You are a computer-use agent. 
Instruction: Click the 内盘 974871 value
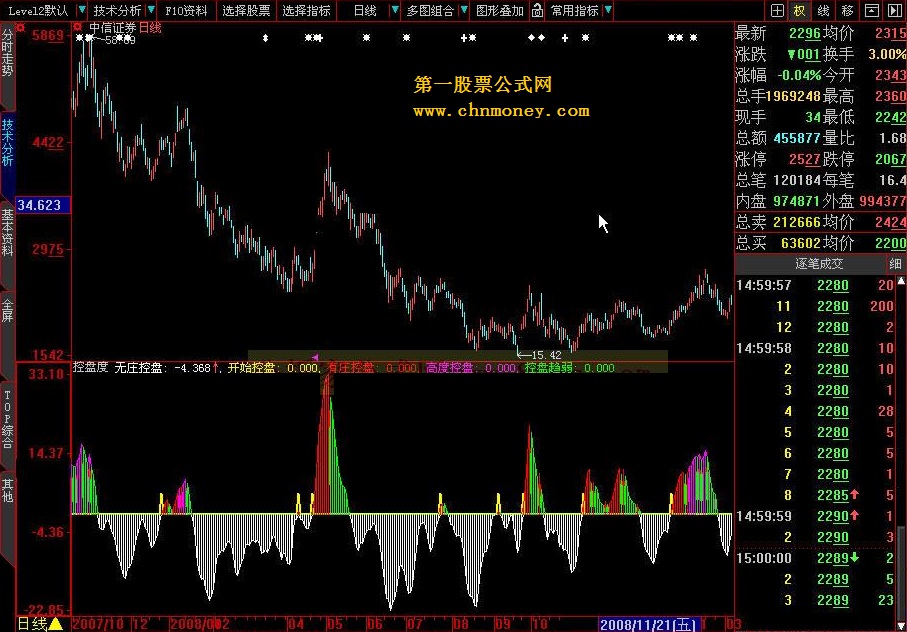(x=797, y=201)
